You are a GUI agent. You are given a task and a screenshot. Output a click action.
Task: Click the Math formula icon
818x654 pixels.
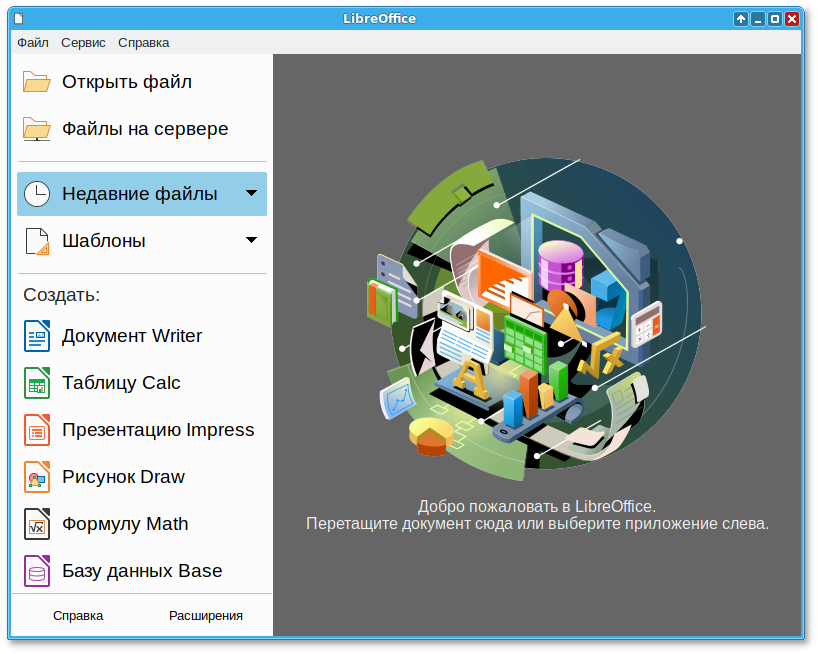tap(37, 524)
